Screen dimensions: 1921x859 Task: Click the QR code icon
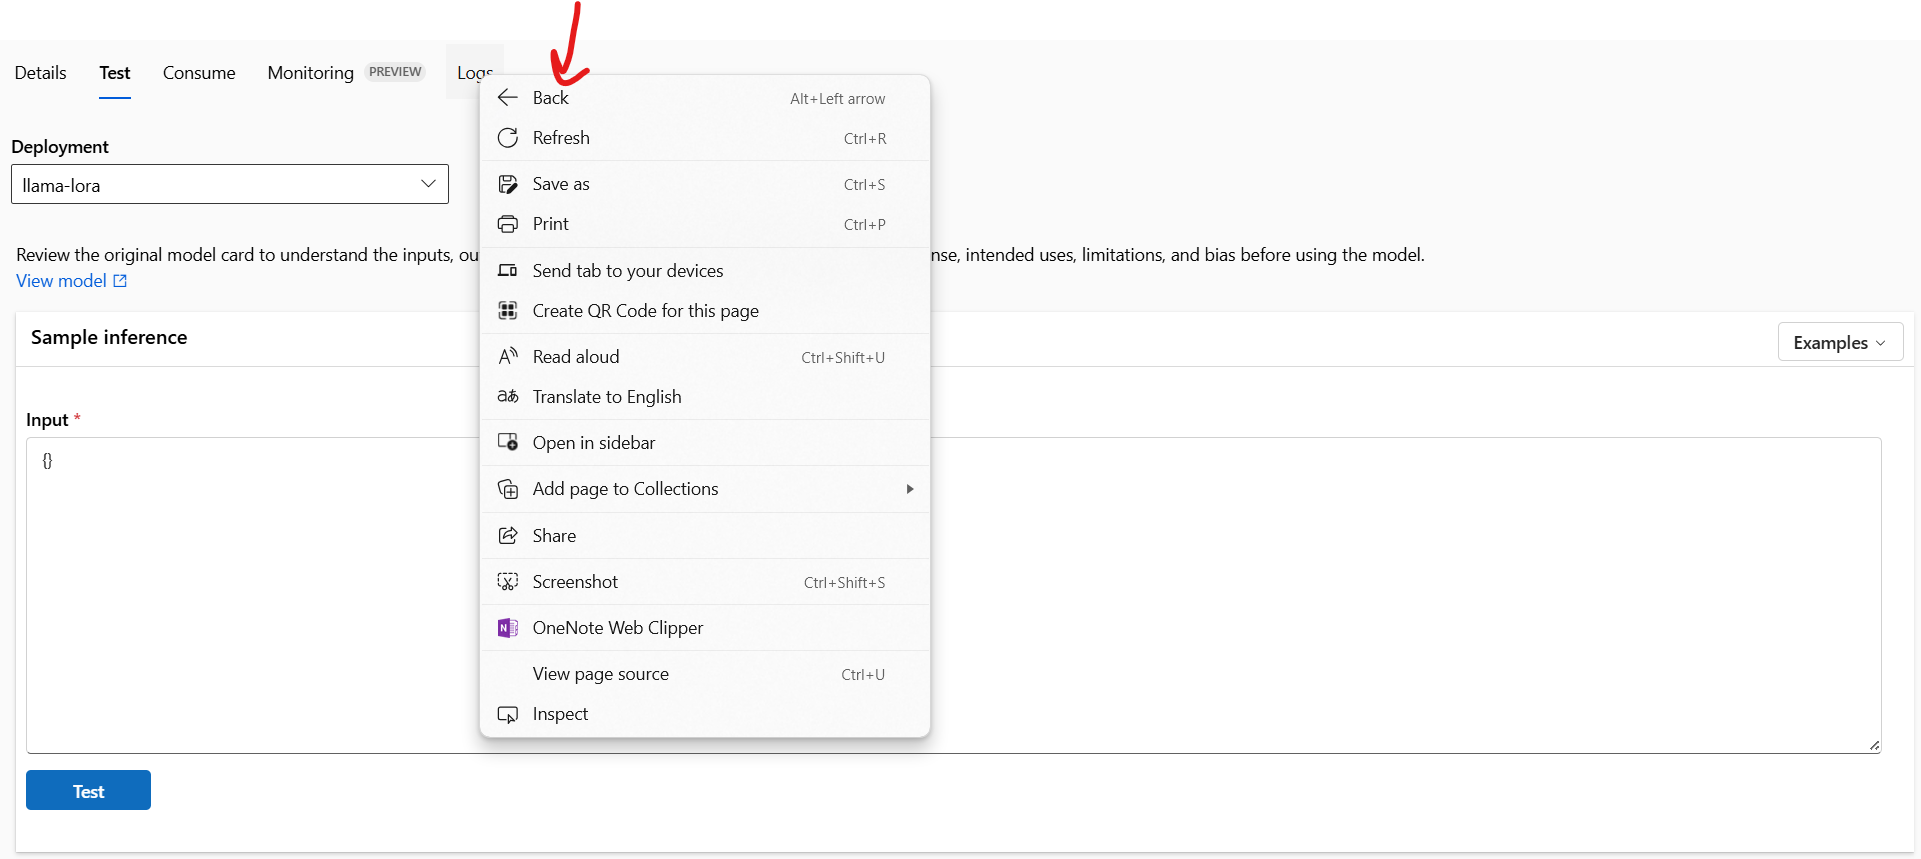508,311
